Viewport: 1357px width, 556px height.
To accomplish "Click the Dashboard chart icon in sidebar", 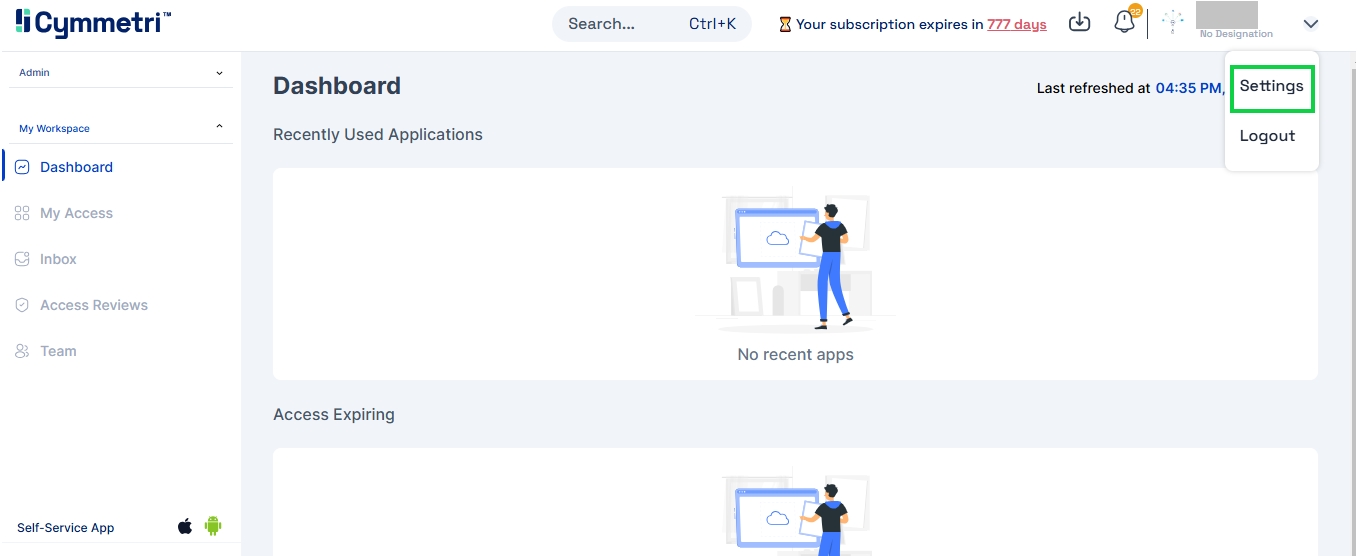I will 22,167.
